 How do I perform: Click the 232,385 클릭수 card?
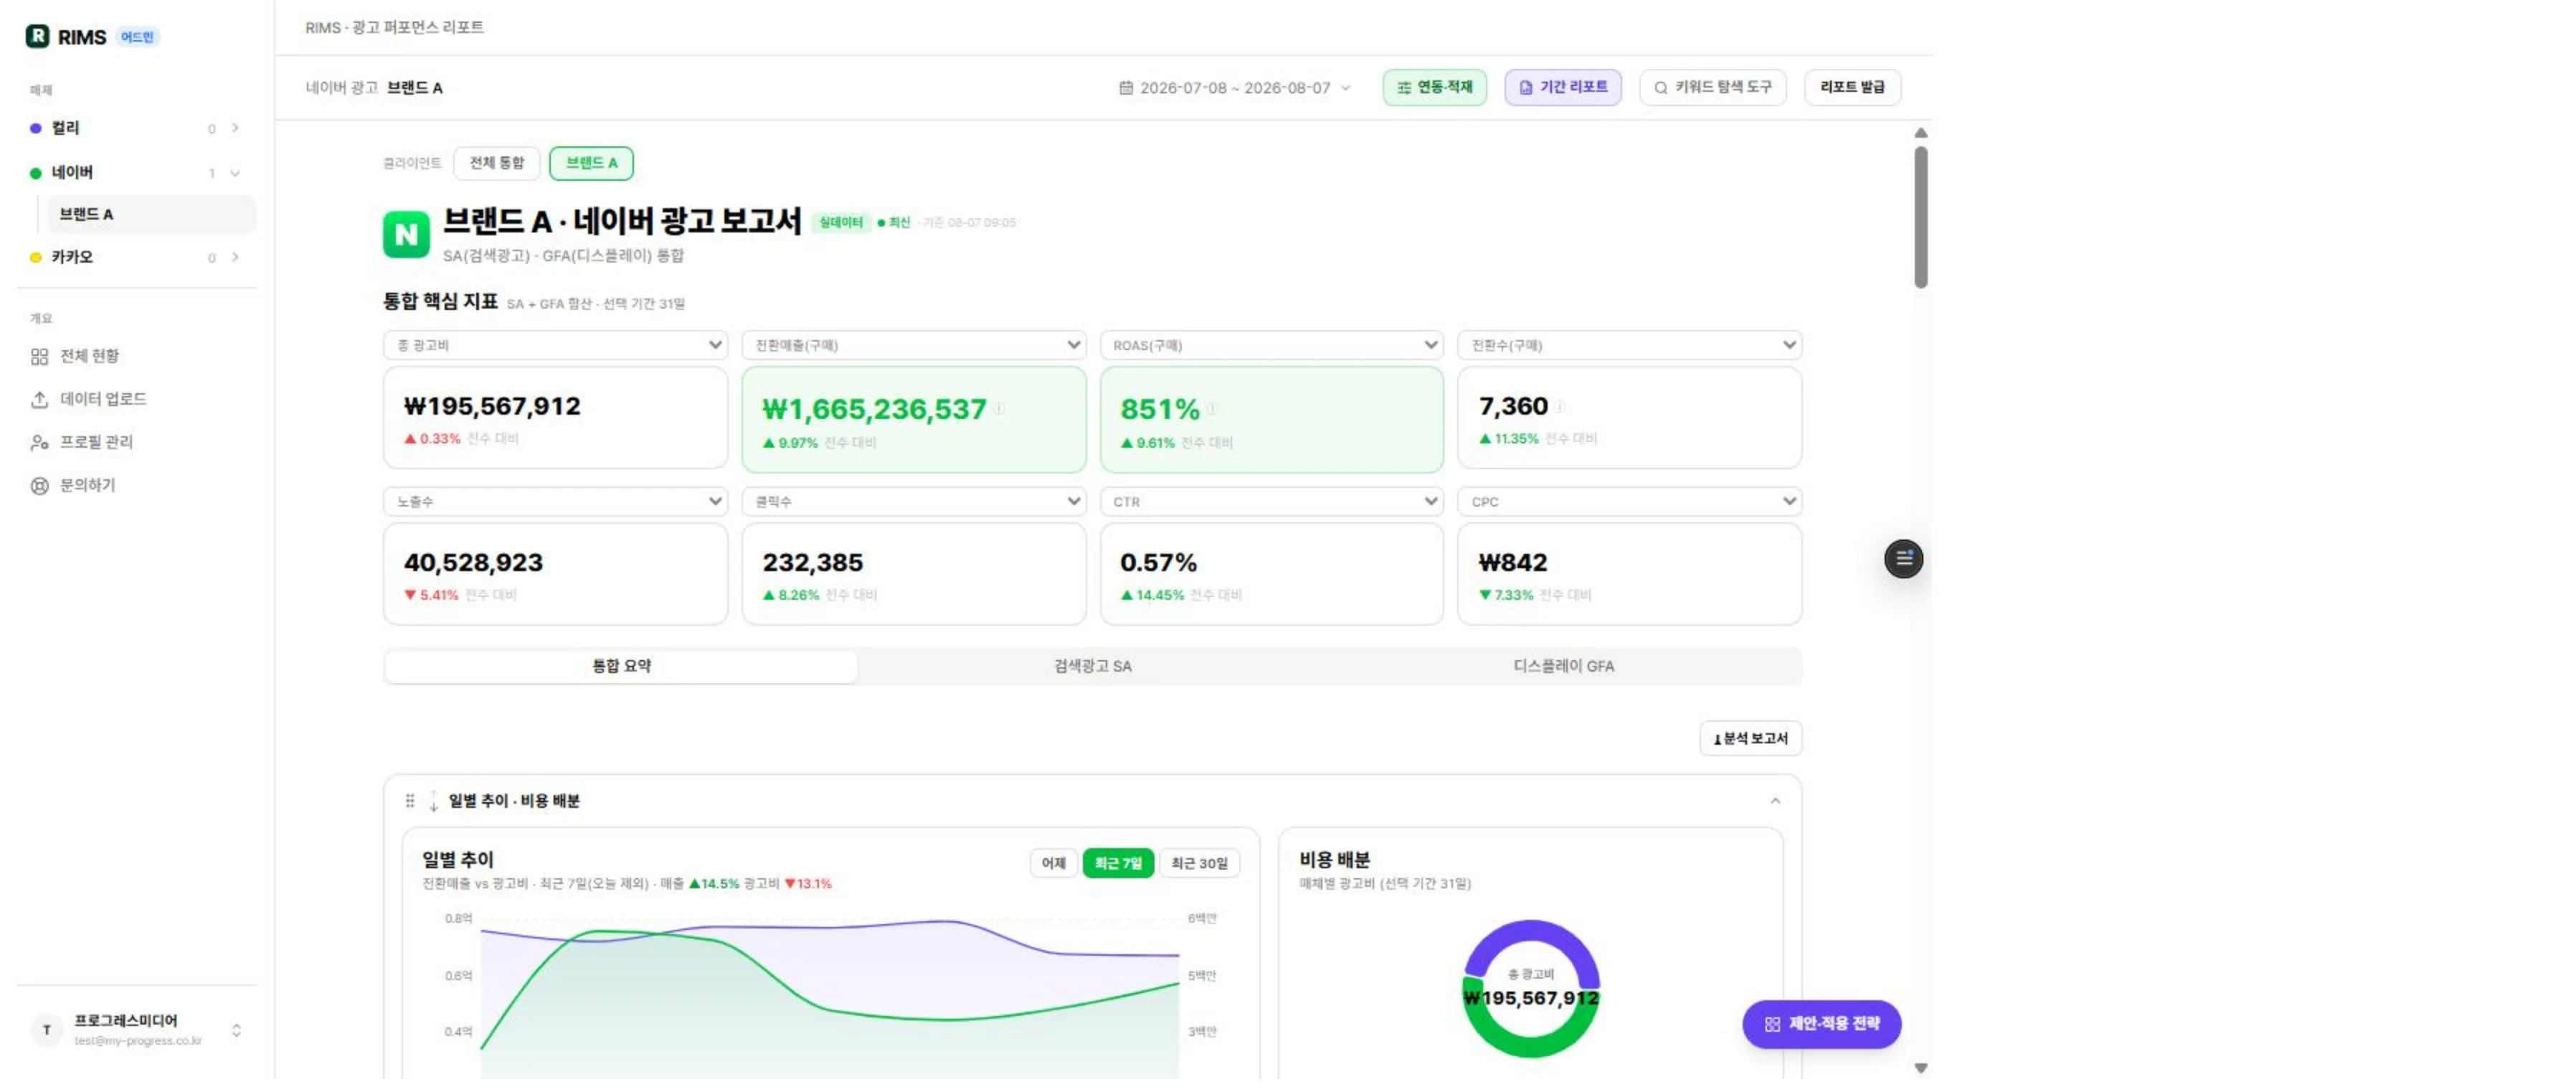pos(913,575)
